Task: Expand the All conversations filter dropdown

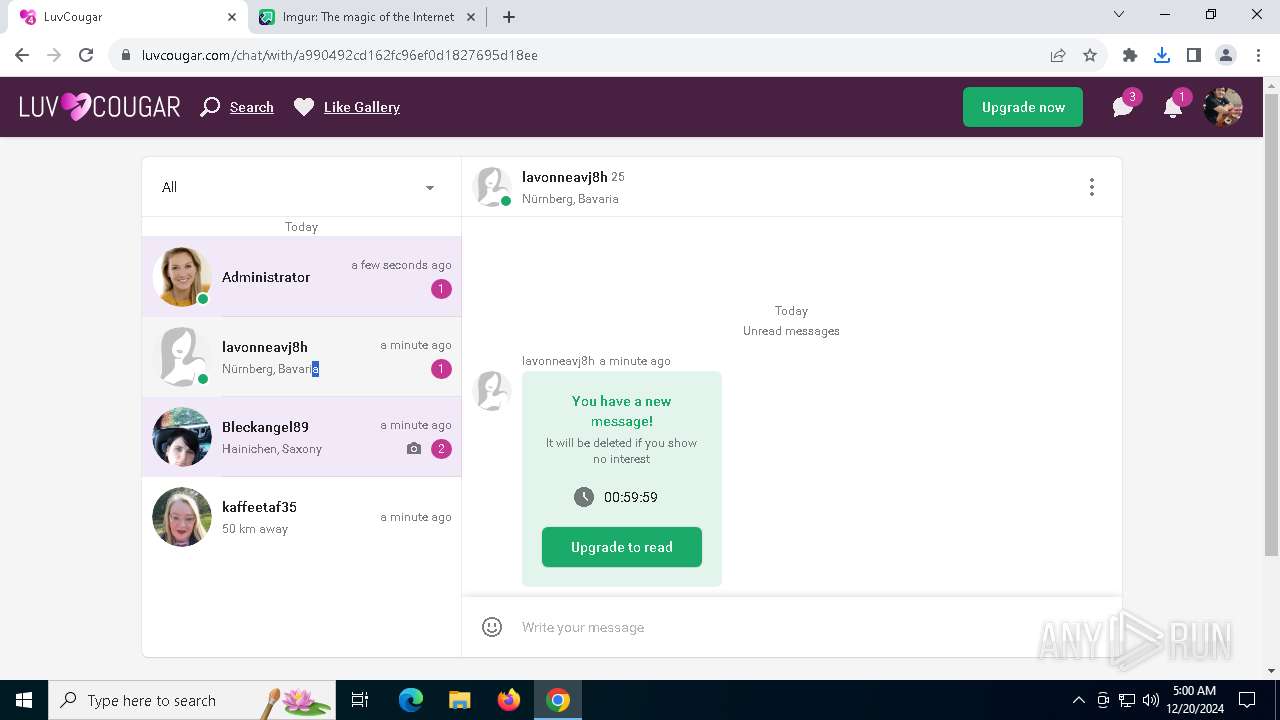Action: pyautogui.click(x=301, y=187)
